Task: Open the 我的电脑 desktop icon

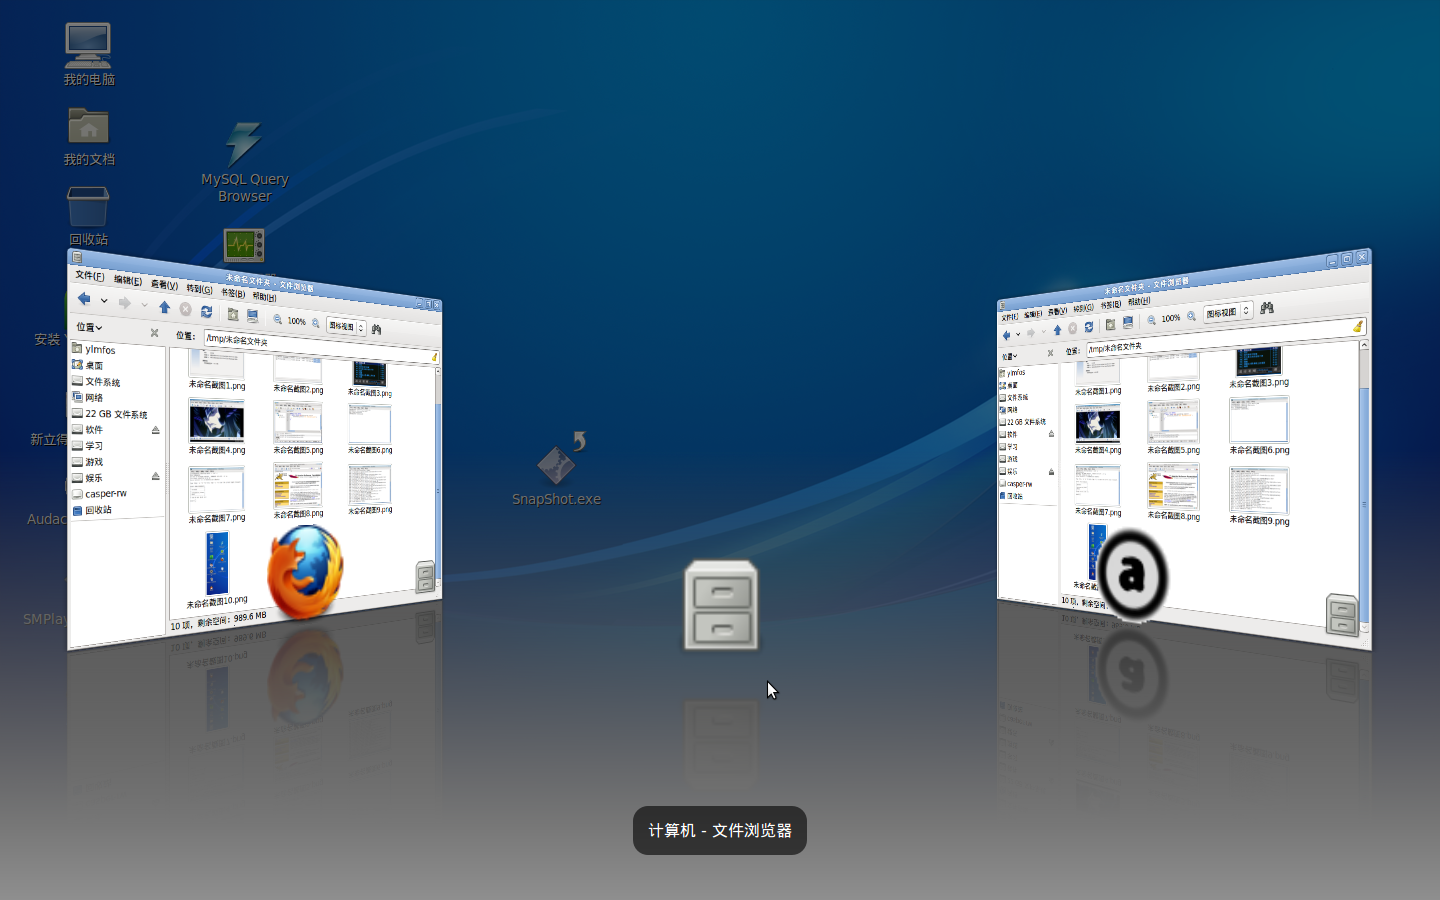Action: (89, 54)
